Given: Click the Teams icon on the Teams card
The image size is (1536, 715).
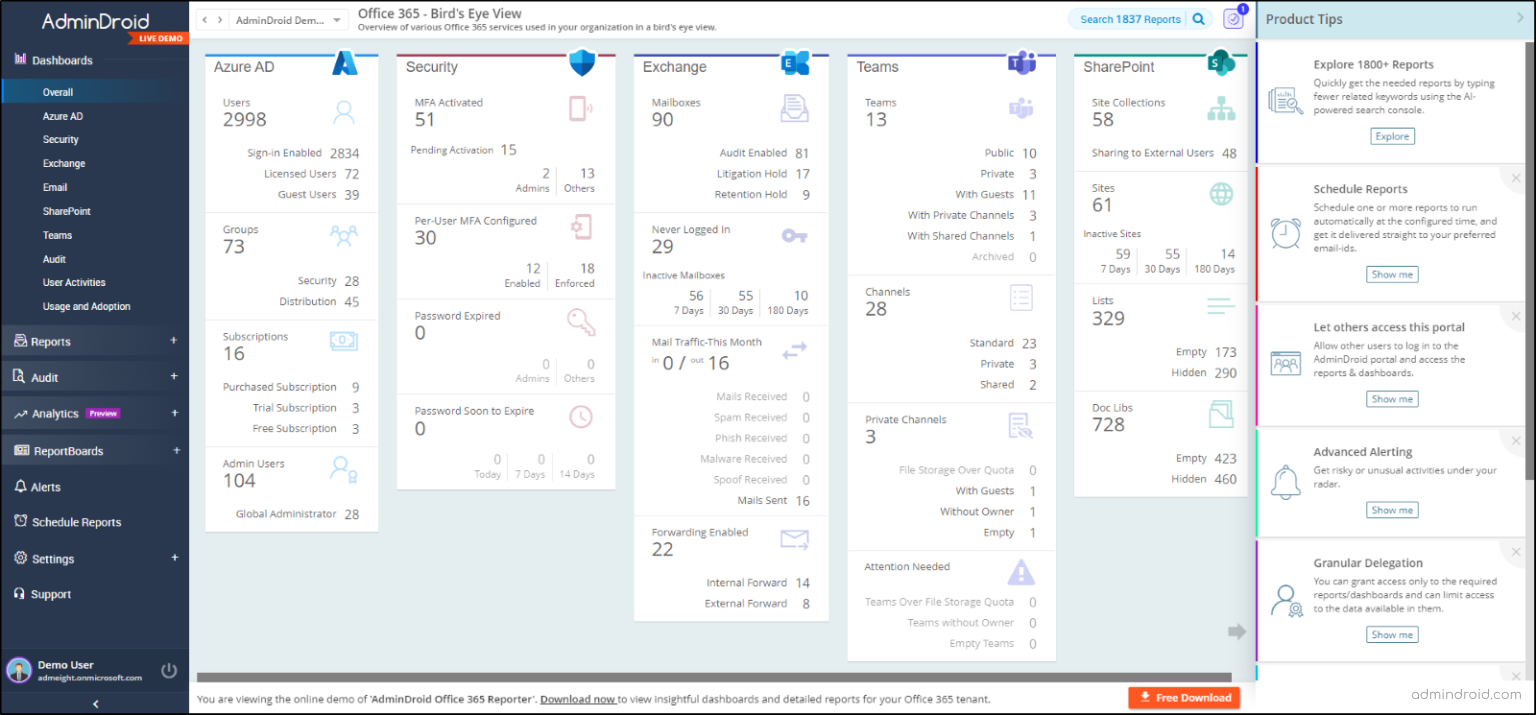Looking at the screenshot, I should point(1022,63).
